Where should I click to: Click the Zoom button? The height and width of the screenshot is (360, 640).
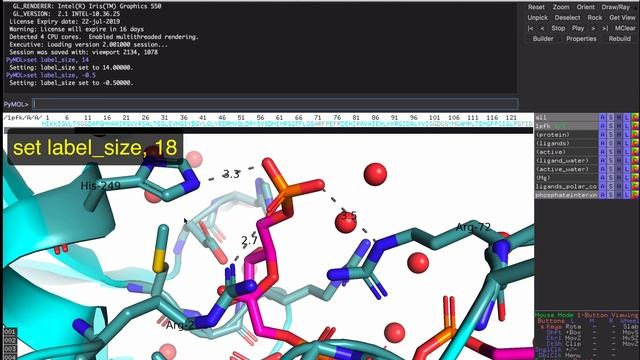coord(561,7)
